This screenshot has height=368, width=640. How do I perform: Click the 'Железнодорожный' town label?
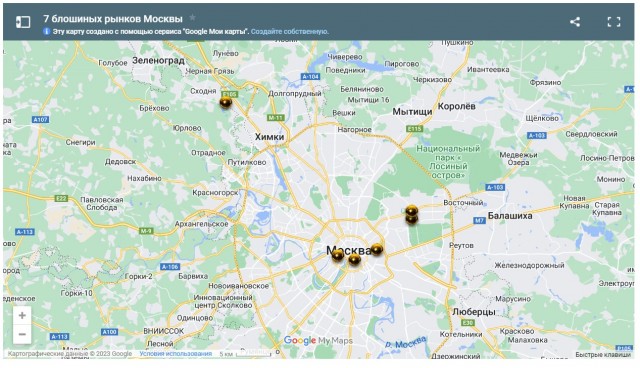(x=529, y=265)
